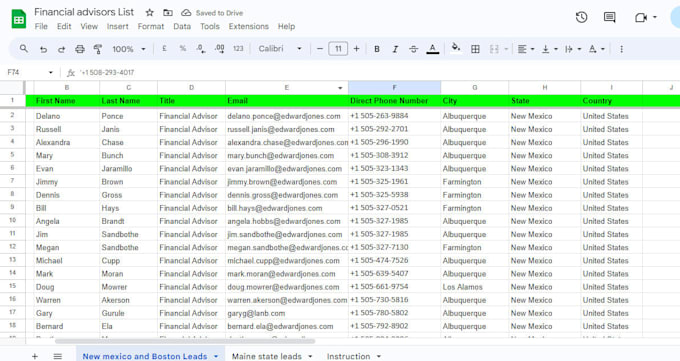
Task: Open the View menu
Action: (x=89, y=26)
